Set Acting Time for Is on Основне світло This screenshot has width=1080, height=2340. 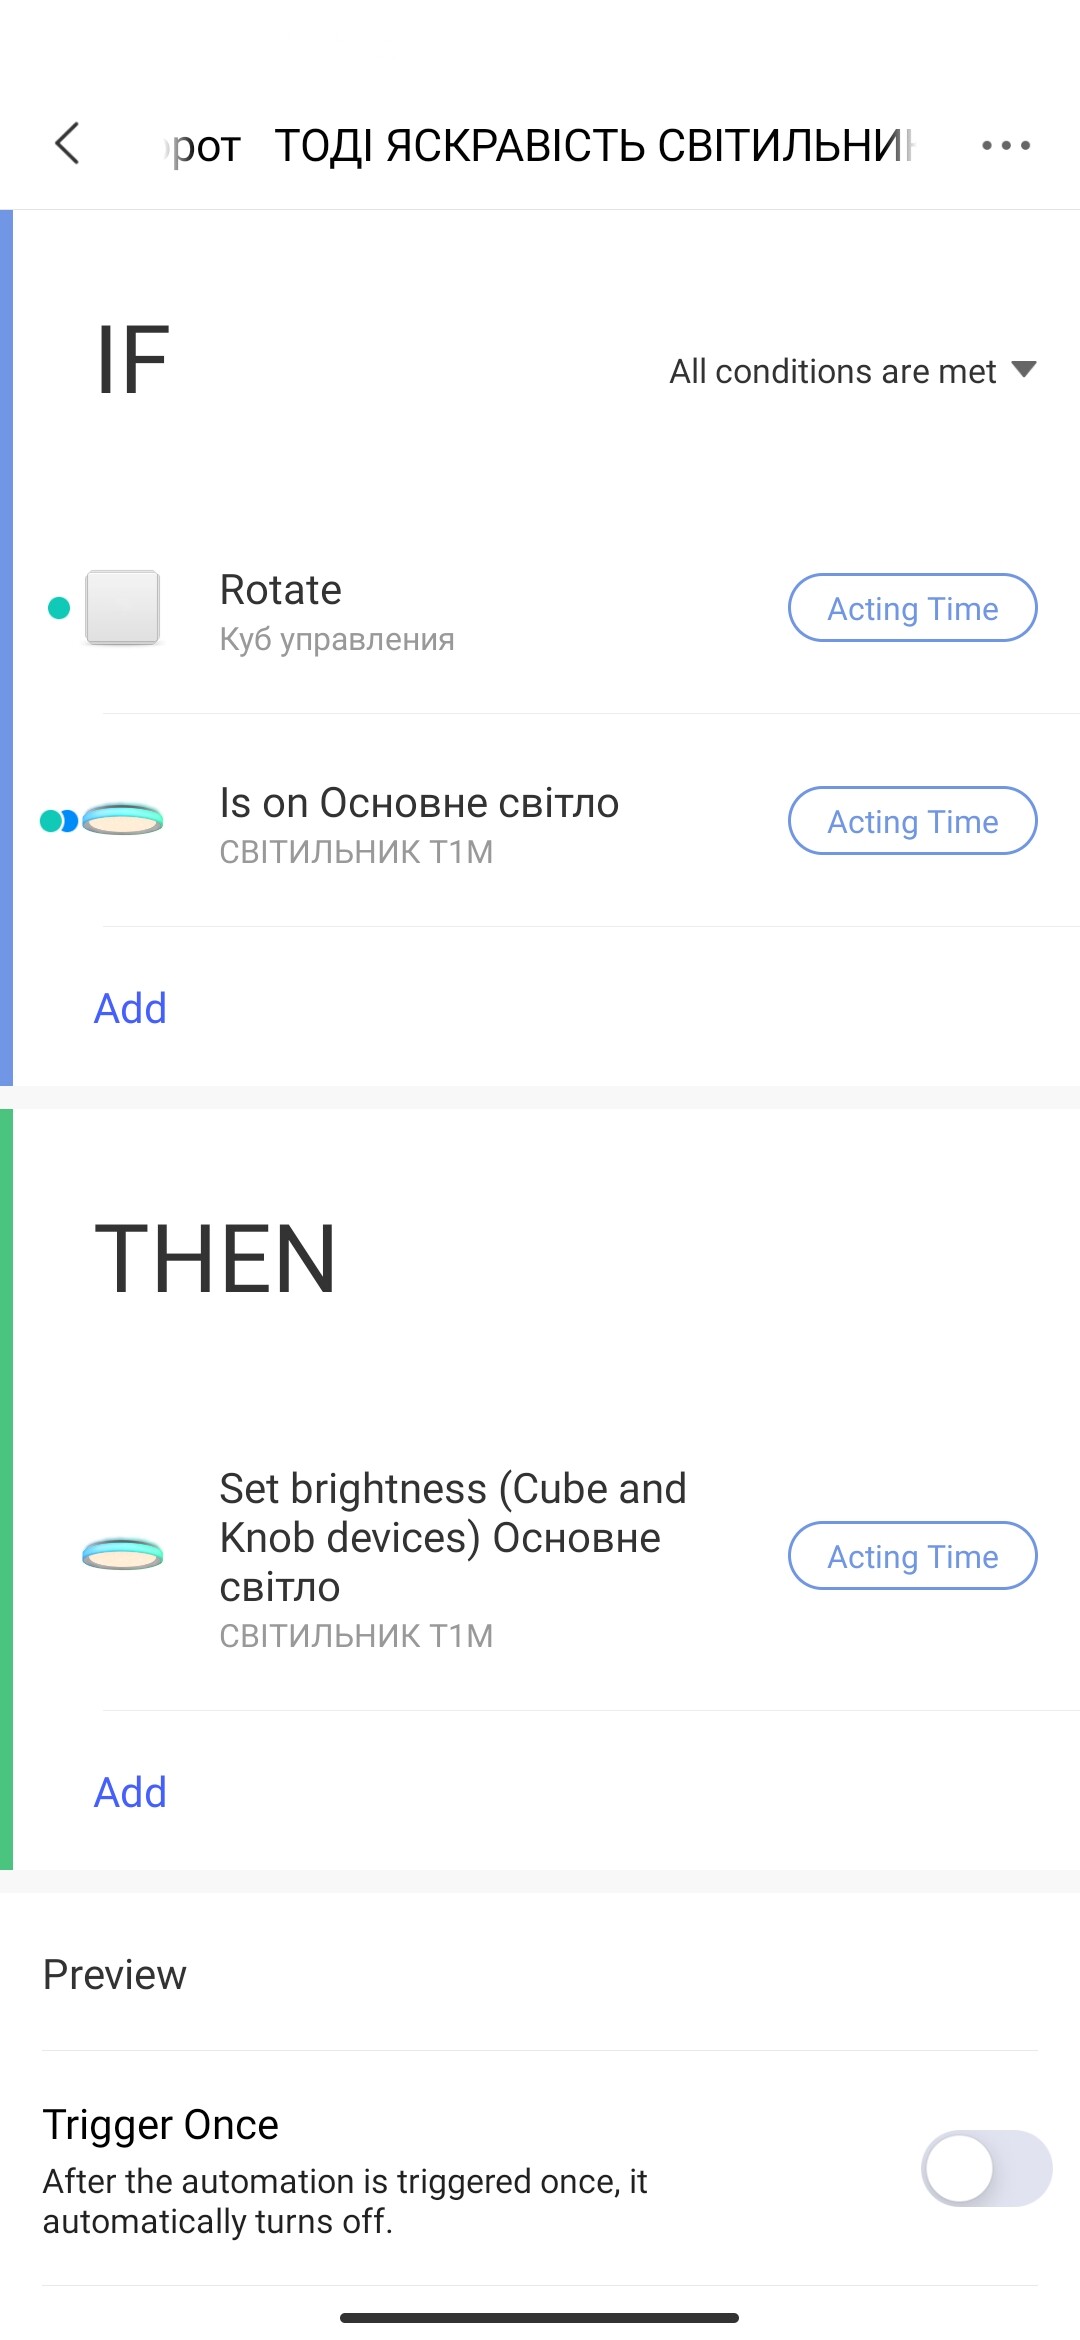[x=912, y=821]
